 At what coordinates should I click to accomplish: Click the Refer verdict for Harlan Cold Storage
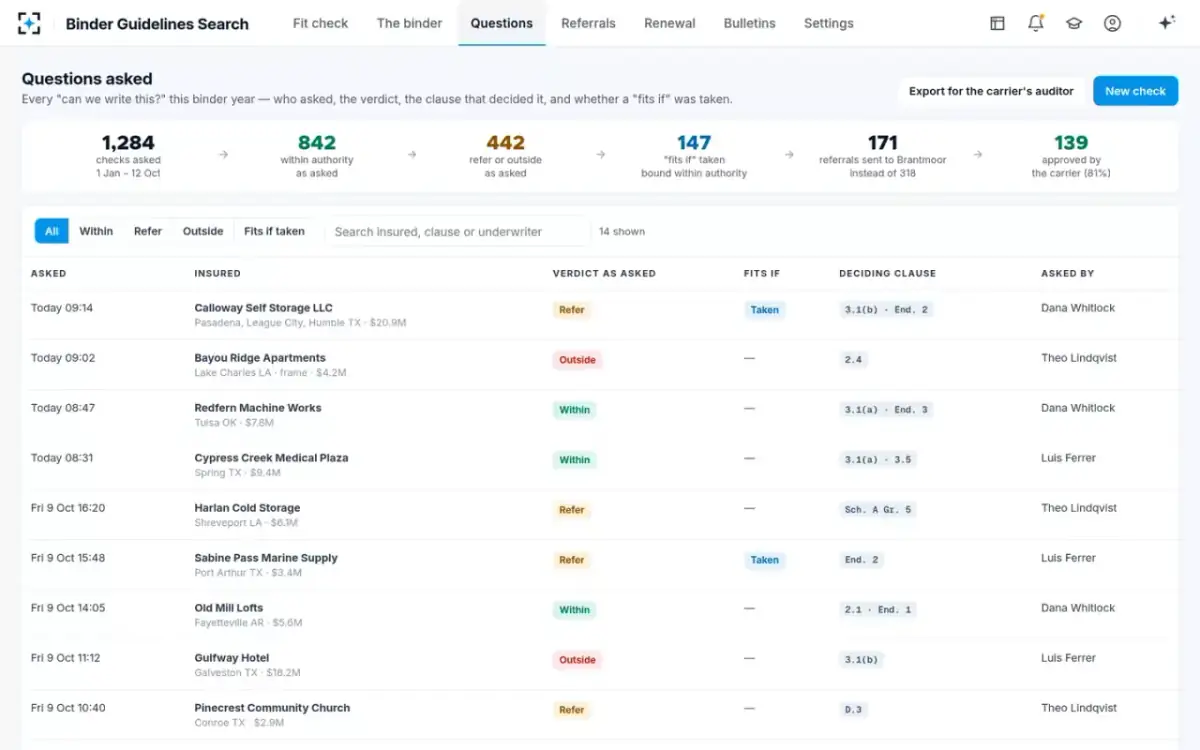click(572, 510)
